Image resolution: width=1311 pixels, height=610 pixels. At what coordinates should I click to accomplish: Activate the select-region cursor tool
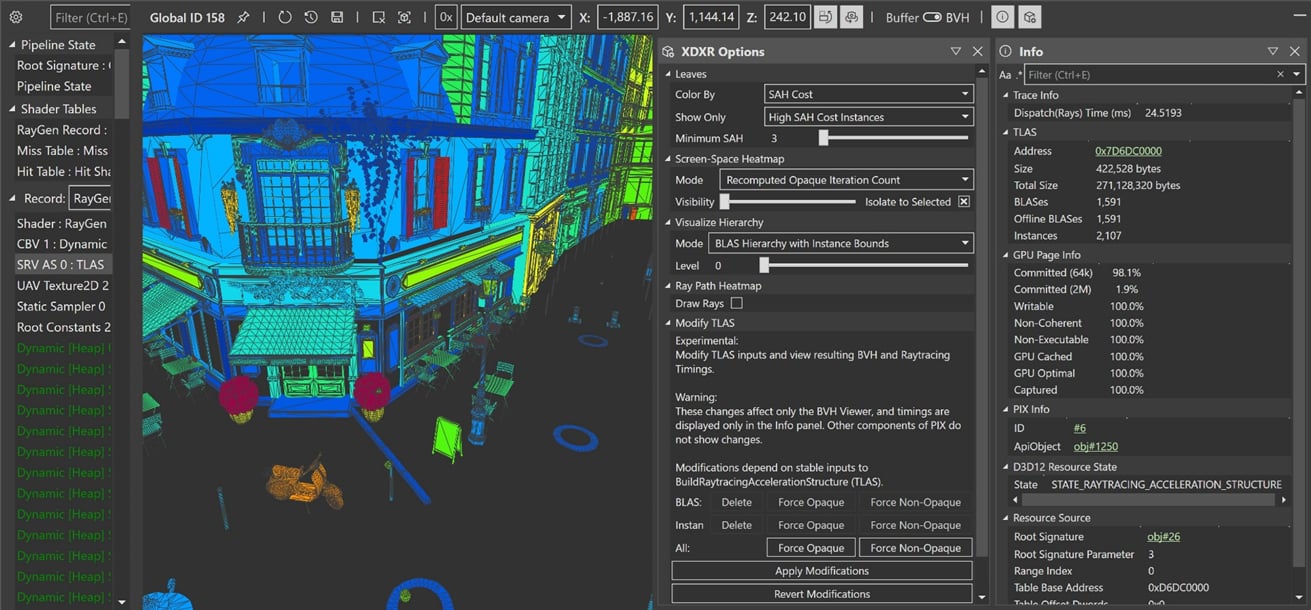(378, 17)
